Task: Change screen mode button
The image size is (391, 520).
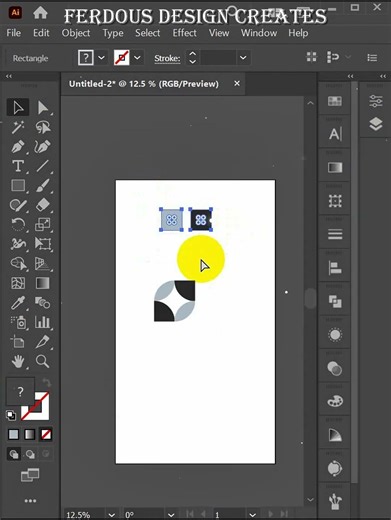Action: [x=30, y=475]
